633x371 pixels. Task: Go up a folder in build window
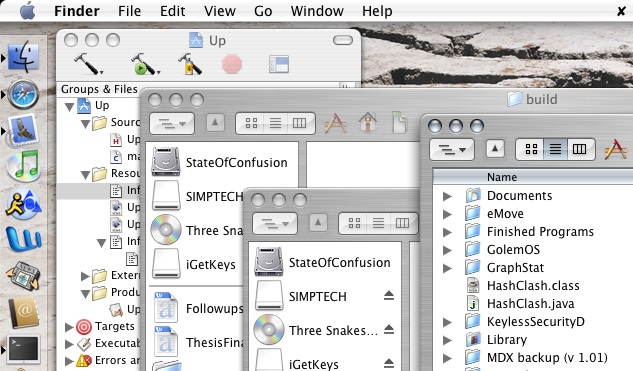point(495,149)
